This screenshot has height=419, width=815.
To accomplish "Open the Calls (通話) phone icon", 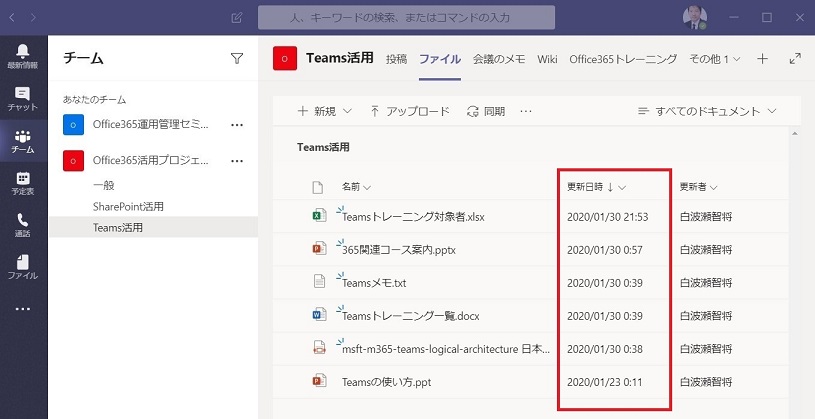I will (22, 220).
